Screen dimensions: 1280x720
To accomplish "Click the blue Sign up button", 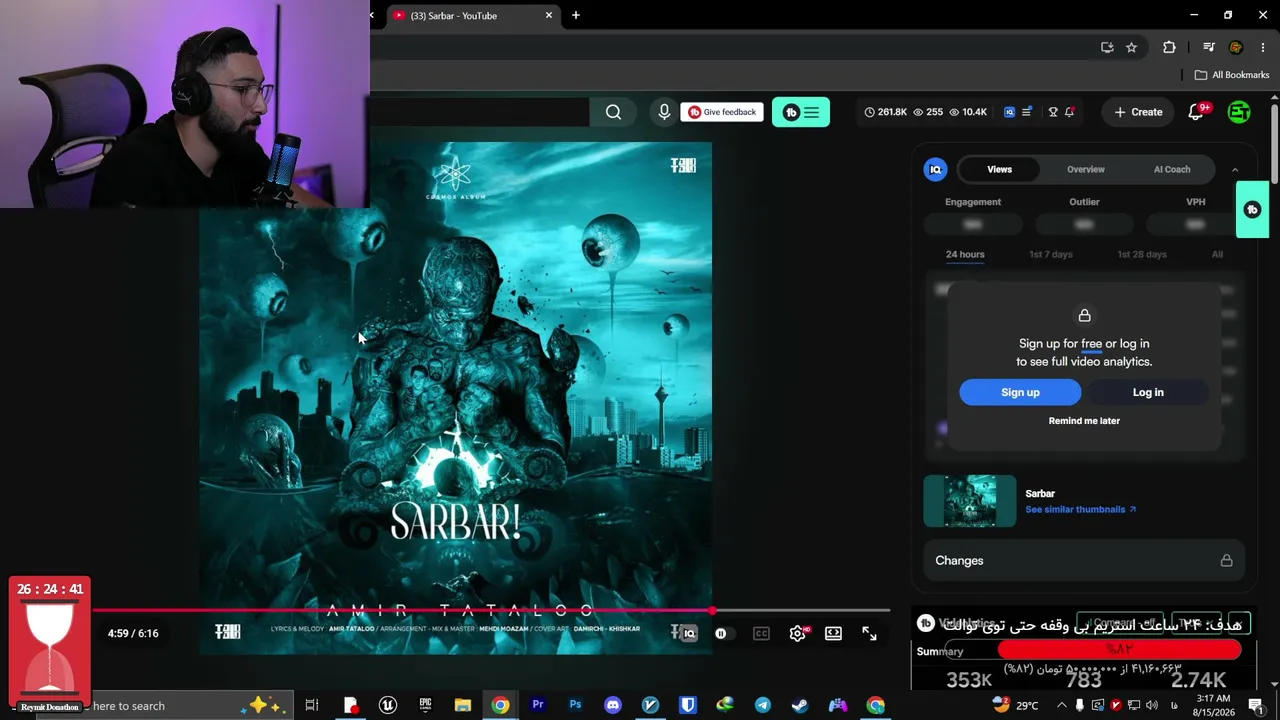I will pos(1020,392).
